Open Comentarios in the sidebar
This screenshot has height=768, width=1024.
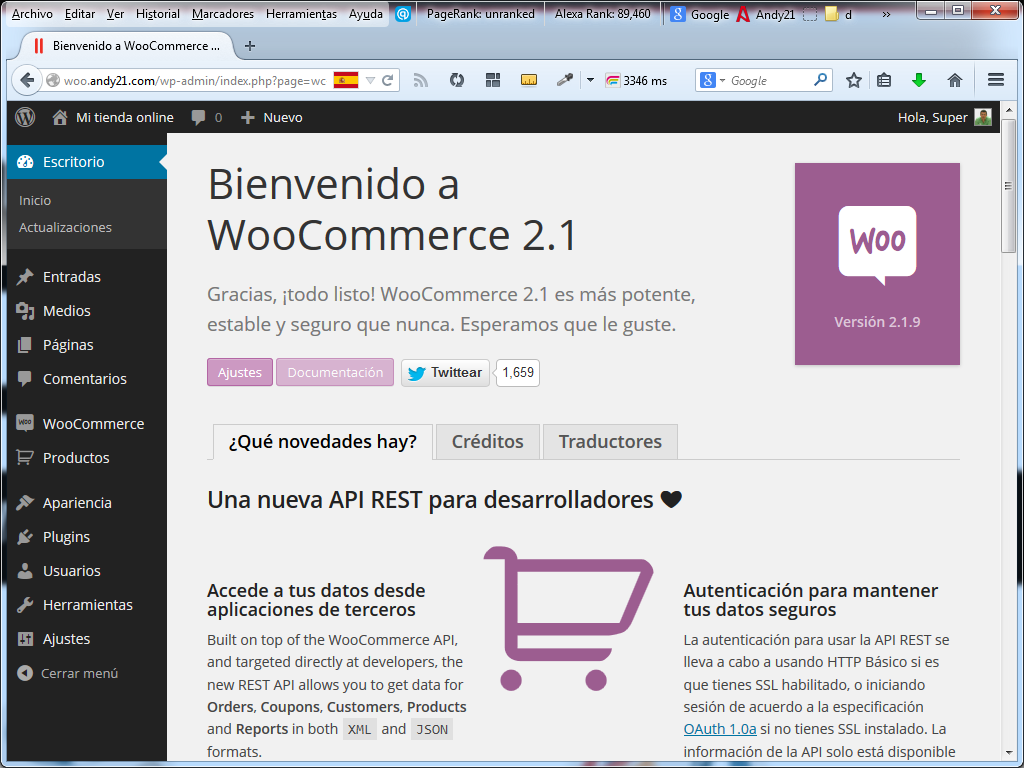(87, 379)
